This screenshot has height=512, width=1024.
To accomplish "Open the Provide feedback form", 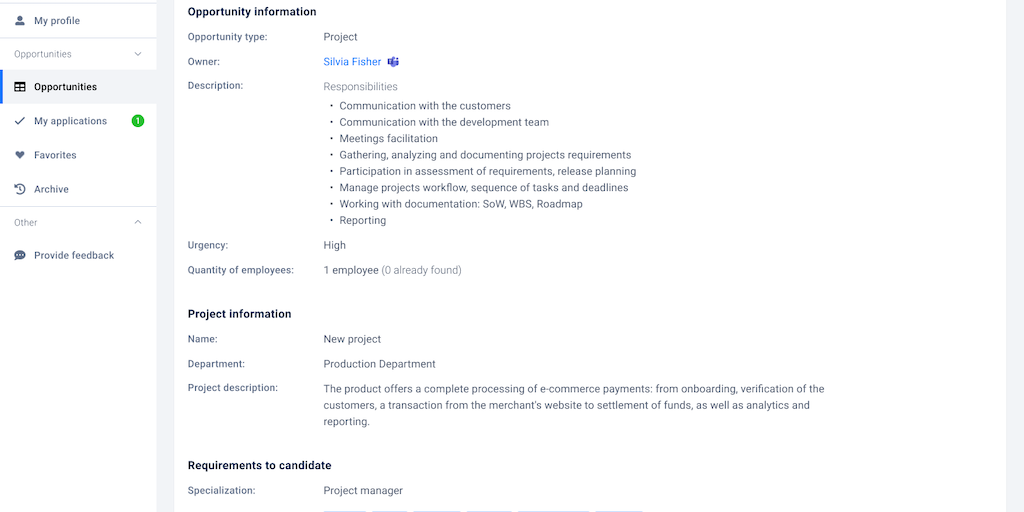I will (x=74, y=255).
